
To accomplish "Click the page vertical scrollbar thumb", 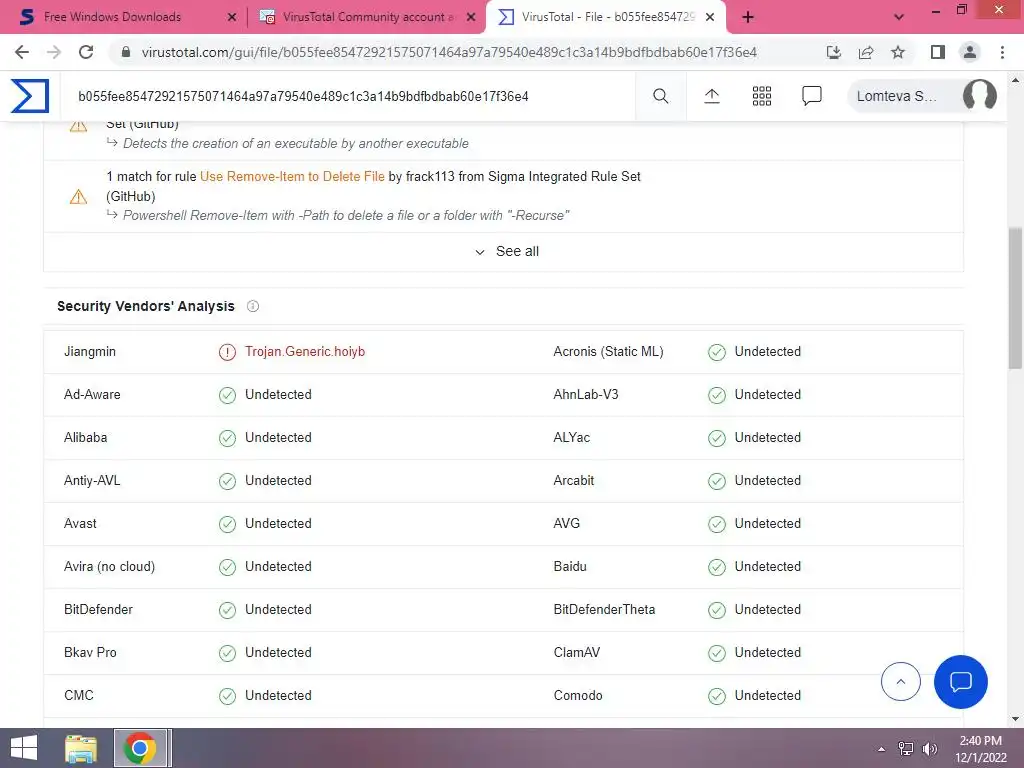I will [x=1015, y=298].
